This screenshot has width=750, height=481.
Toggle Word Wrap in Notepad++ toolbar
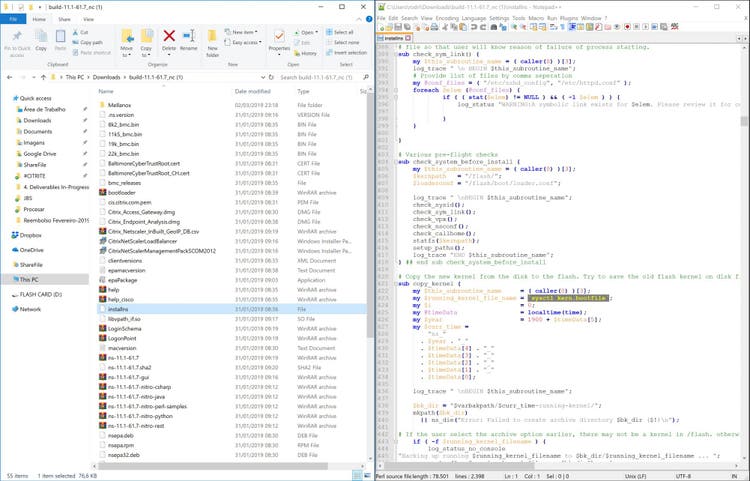pyautogui.click(x=553, y=27)
